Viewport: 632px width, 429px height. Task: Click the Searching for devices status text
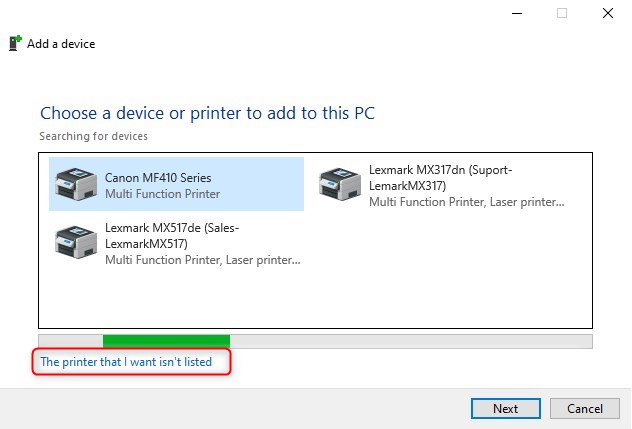94,136
